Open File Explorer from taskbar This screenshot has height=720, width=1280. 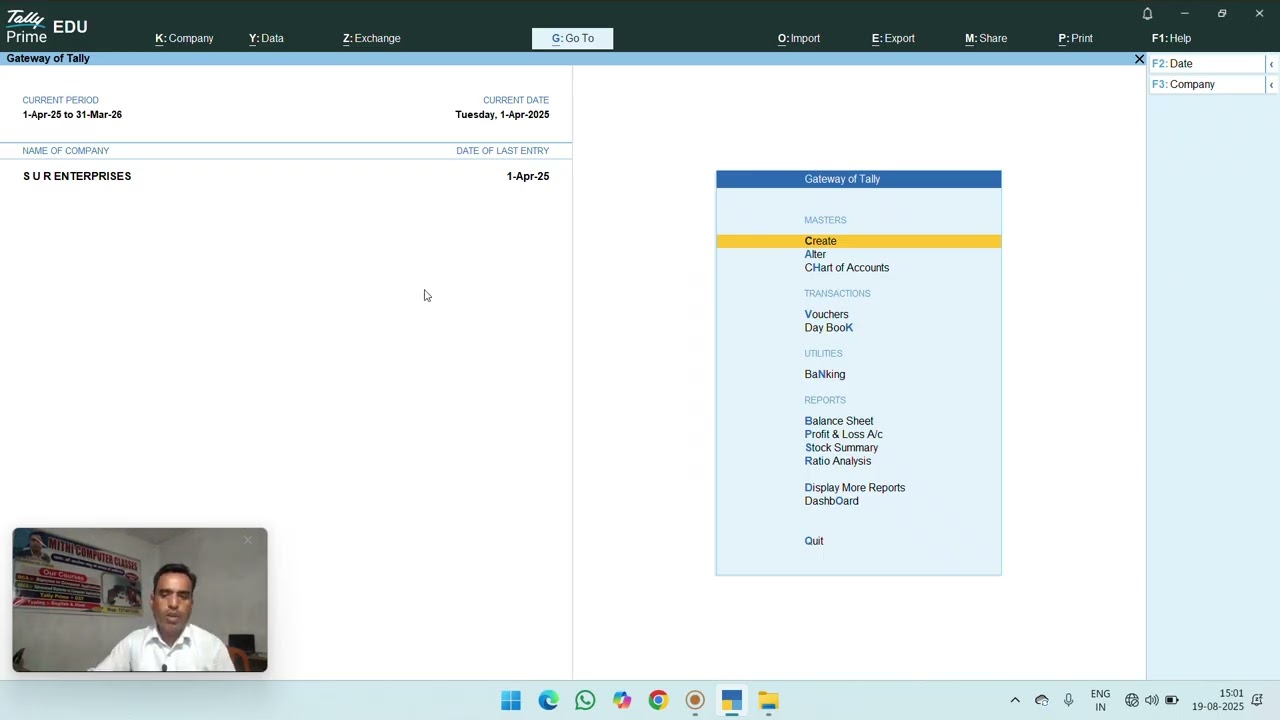768,700
